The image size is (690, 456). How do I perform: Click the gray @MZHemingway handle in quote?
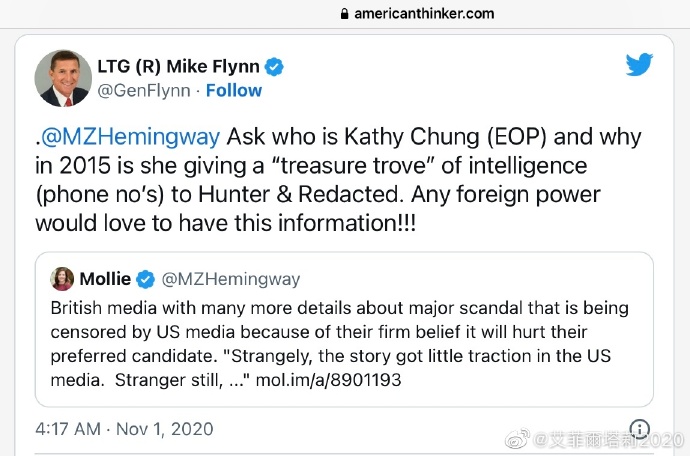coord(230,278)
